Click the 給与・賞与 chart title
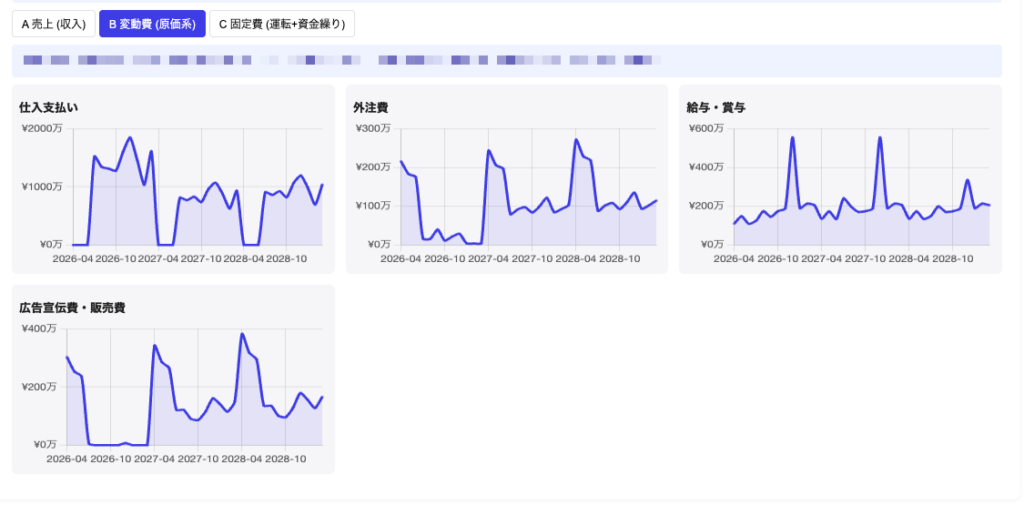1024x505 pixels. pos(716,108)
